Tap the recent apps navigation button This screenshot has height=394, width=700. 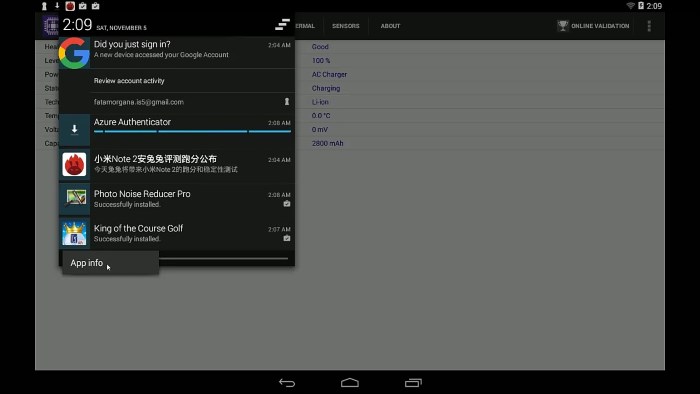[x=413, y=382]
